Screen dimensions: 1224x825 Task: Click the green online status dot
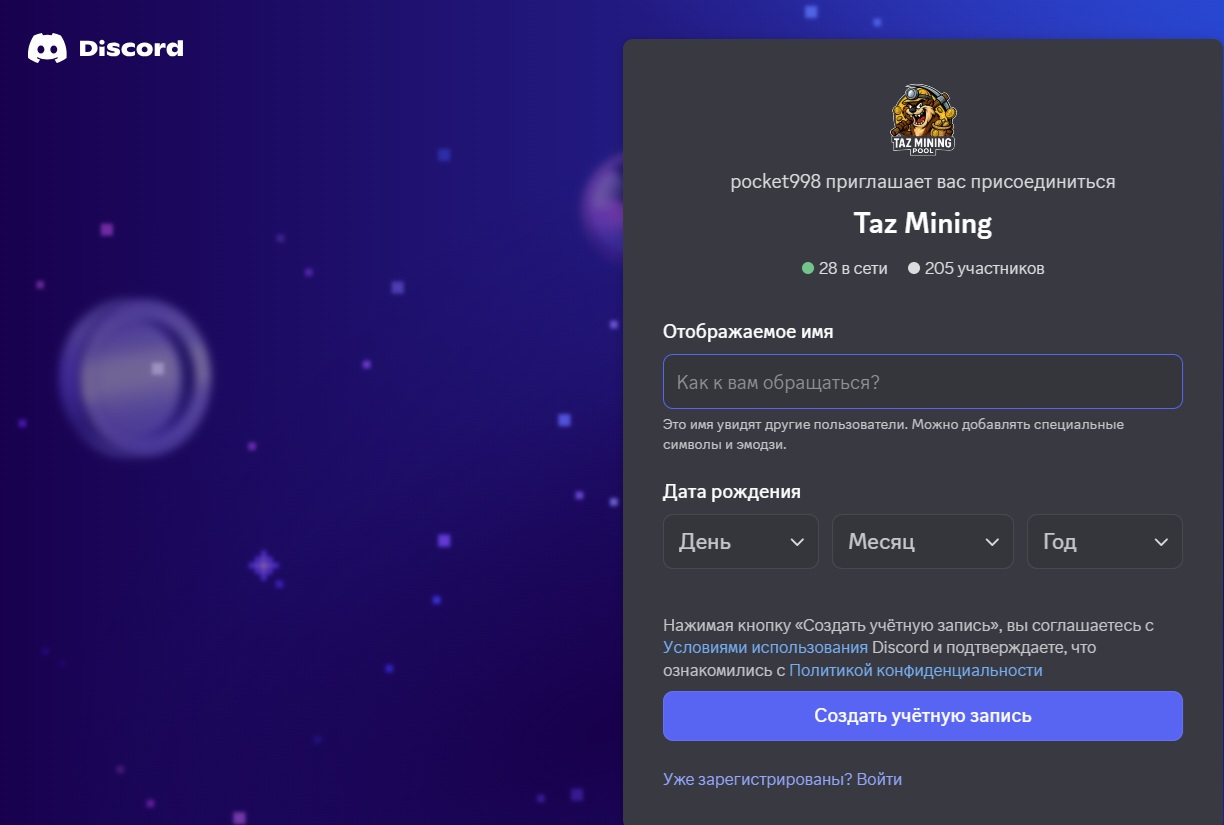click(x=808, y=269)
